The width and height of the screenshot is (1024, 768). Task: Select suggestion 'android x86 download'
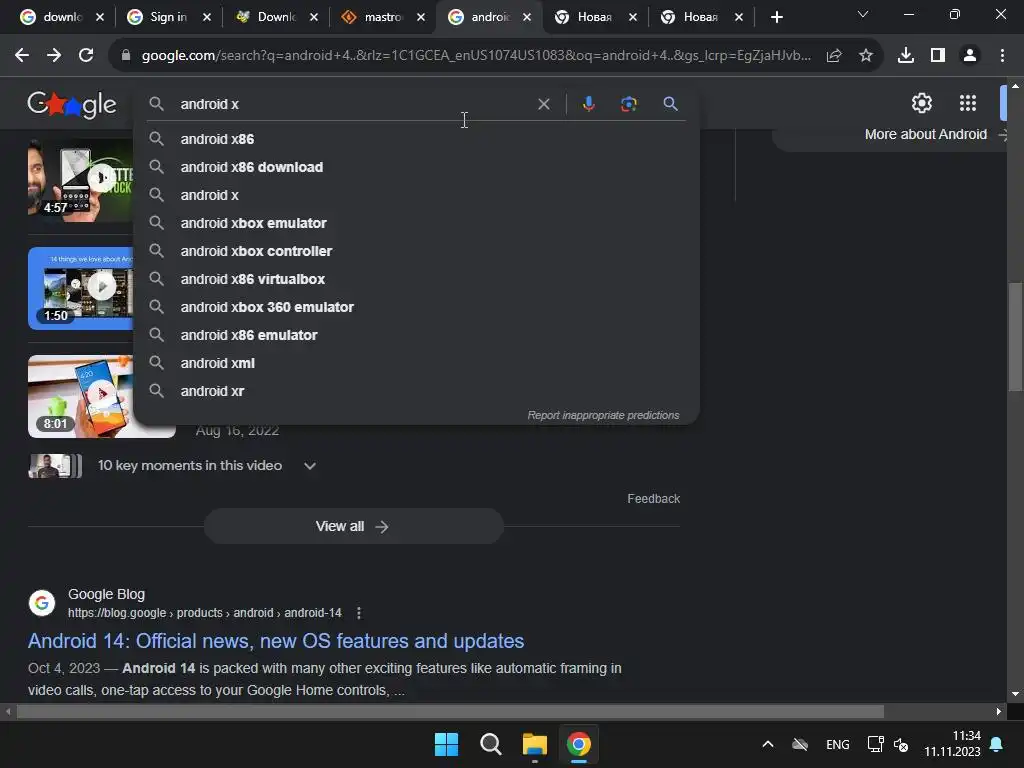[417, 167]
